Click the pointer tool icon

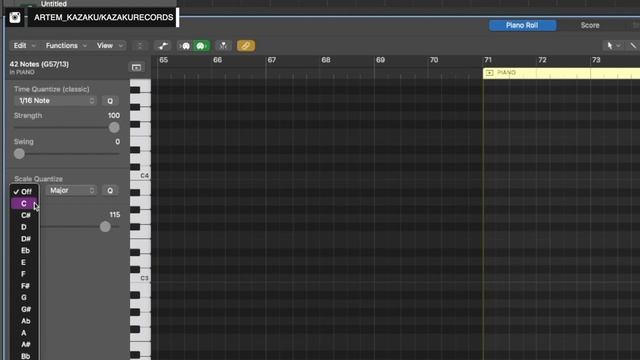[610, 46]
